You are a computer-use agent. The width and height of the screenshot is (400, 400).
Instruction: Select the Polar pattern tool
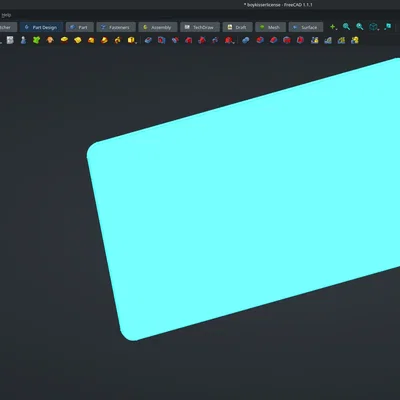tap(341, 40)
